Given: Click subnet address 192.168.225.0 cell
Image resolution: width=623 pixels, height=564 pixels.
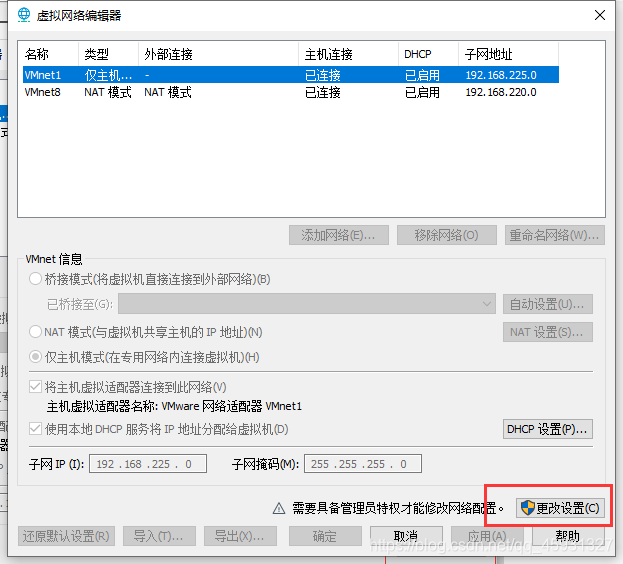Looking at the screenshot, I should coord(501,75).
